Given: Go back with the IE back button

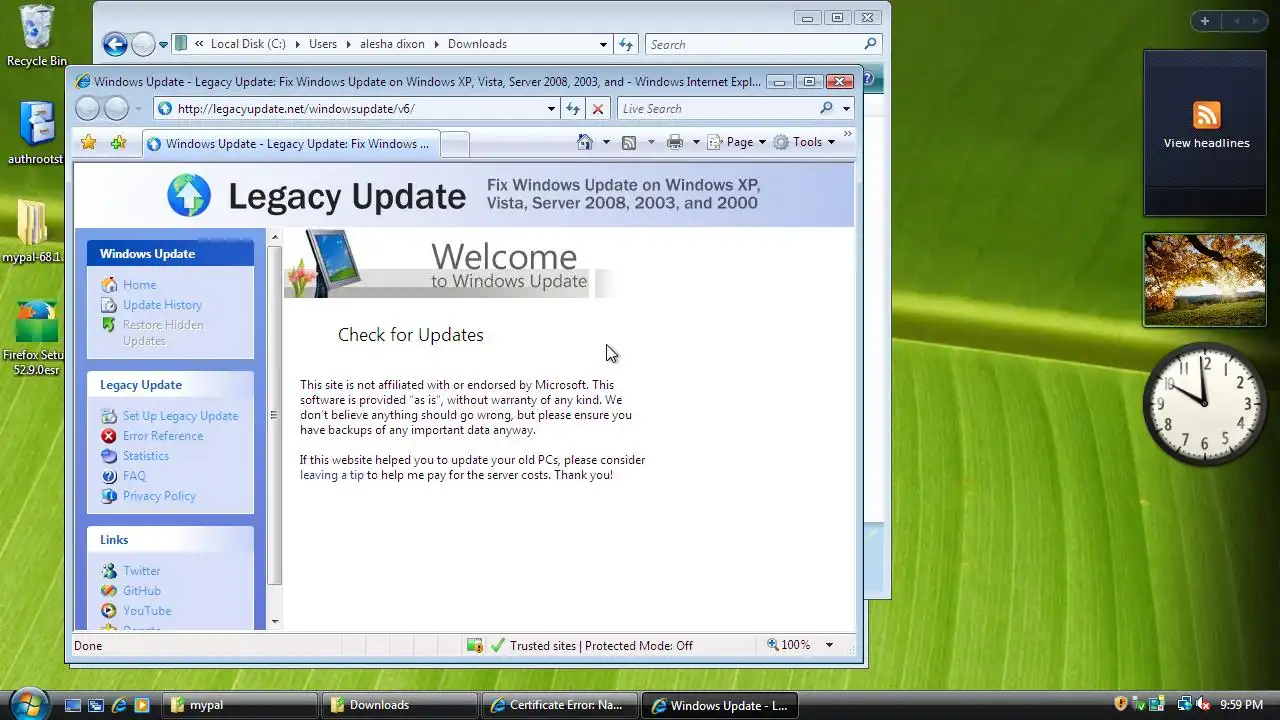Looking at the screenshot, I should 88,108.
